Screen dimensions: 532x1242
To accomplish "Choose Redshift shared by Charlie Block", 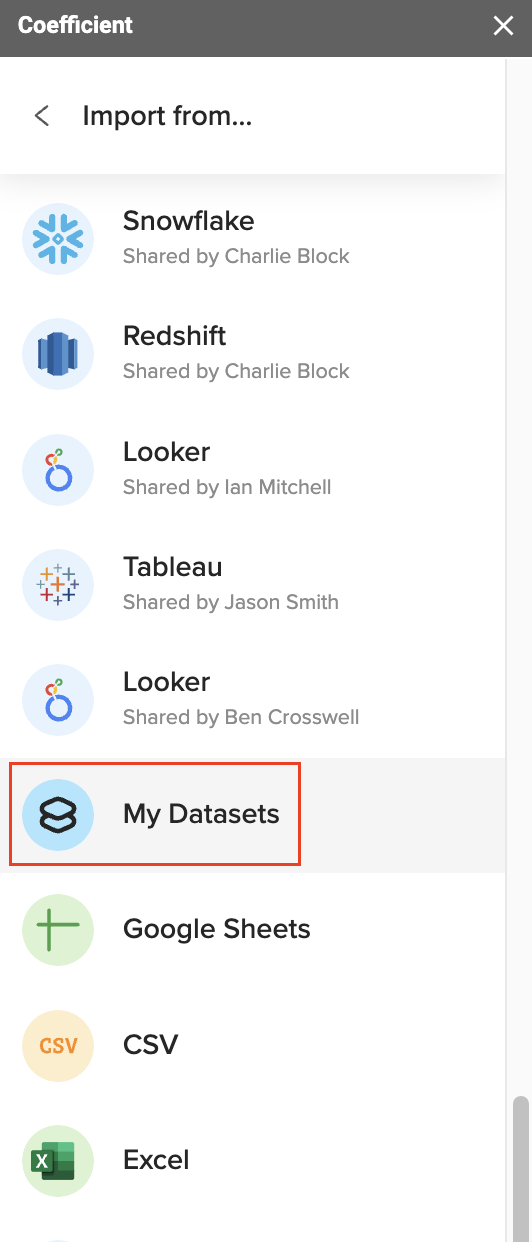I will (253, 354).
